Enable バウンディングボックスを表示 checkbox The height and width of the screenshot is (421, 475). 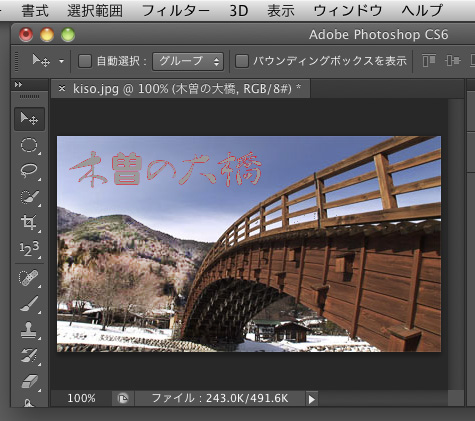coord(242,61)
